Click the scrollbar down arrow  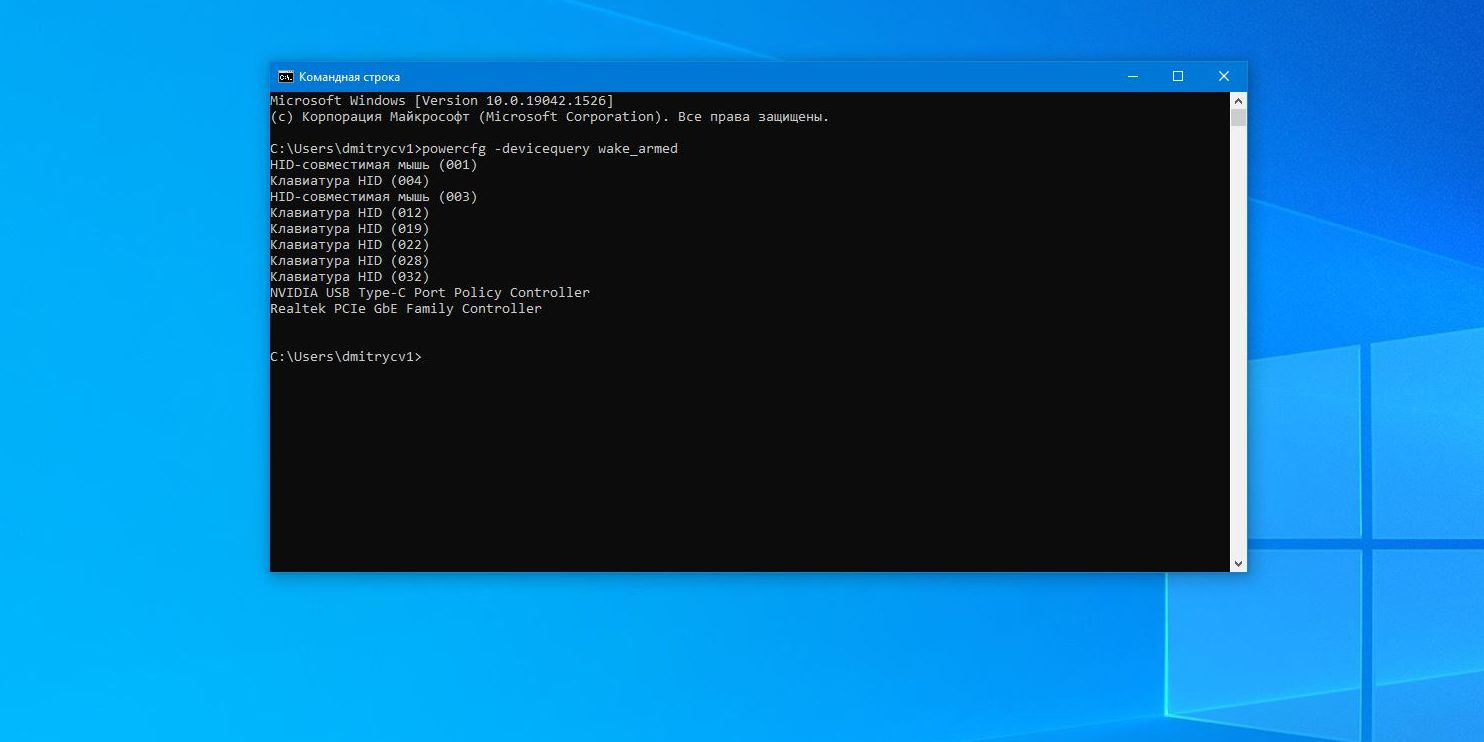point(1238,564)
